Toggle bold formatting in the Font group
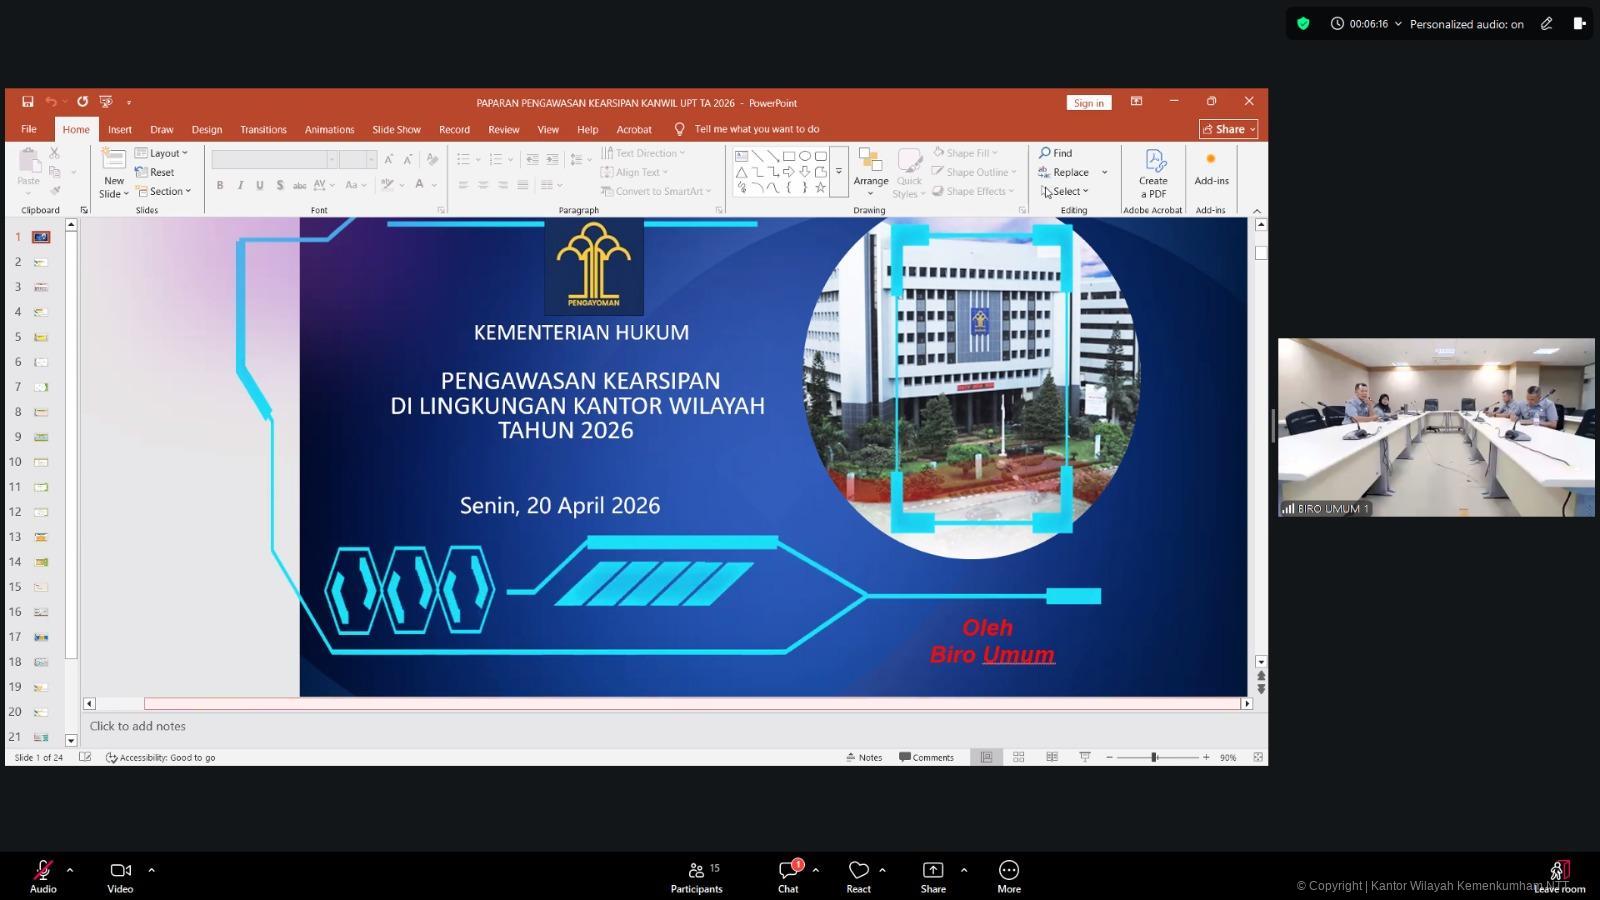 [219, 185]
